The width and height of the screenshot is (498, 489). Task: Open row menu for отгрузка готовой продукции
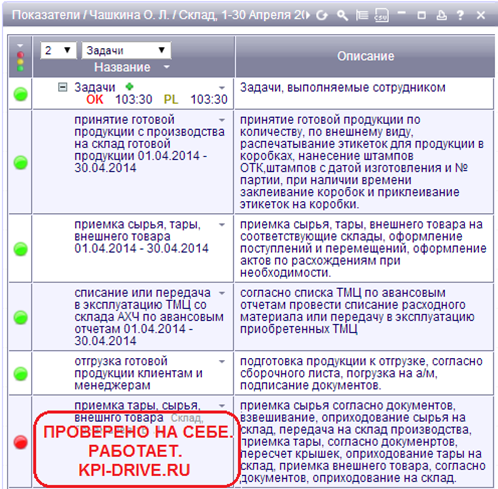[222, 361]
